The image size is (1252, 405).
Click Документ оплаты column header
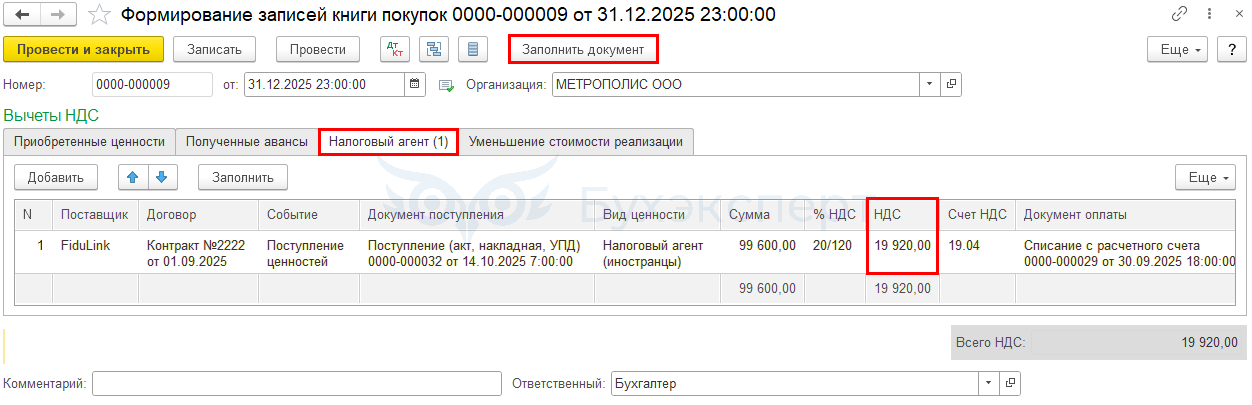pos(1127,214)
